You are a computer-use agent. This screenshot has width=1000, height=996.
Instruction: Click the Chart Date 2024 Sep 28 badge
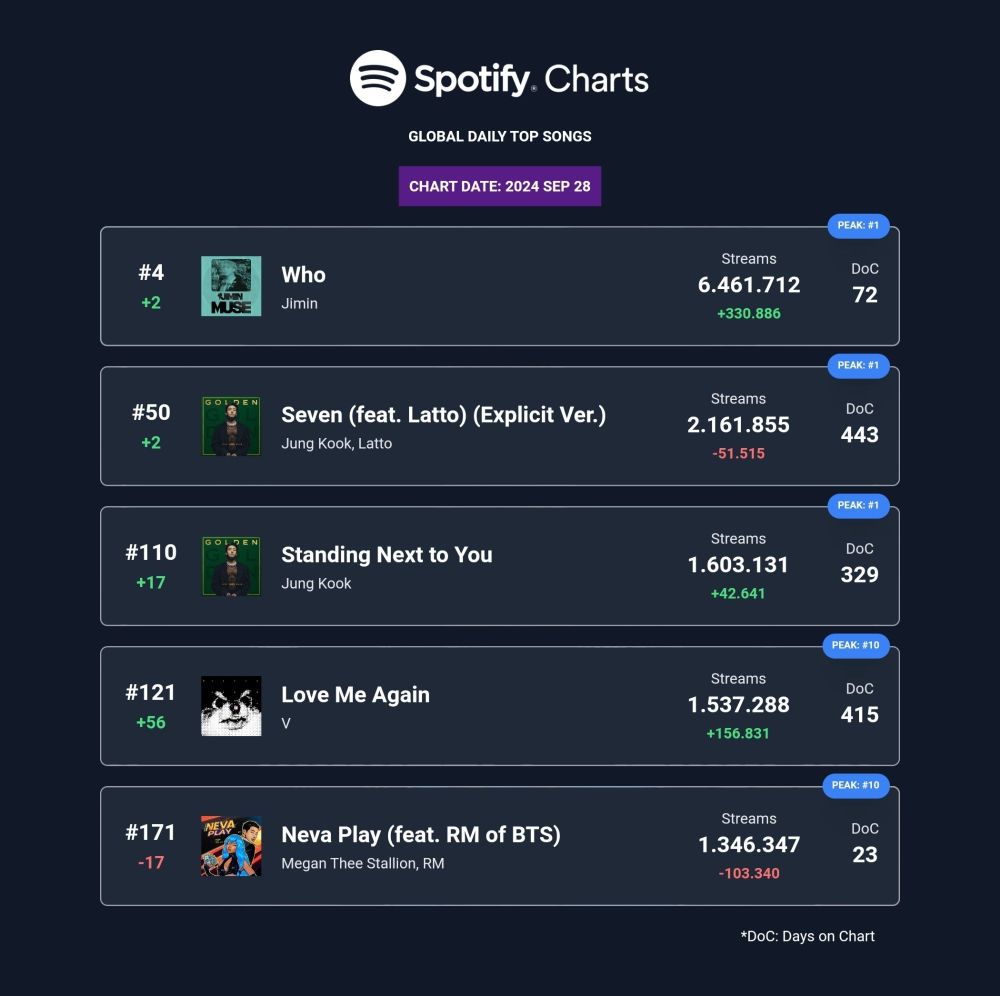[499, 186]
